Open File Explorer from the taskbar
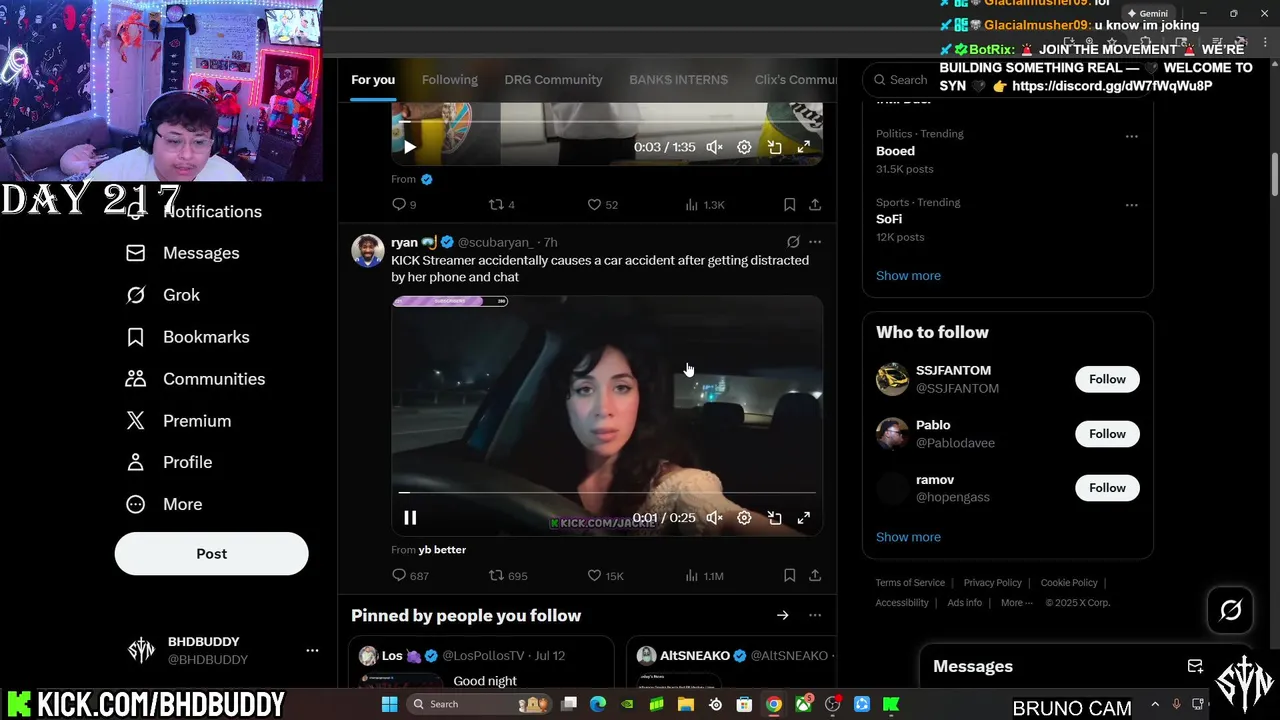 coord(686,704)
